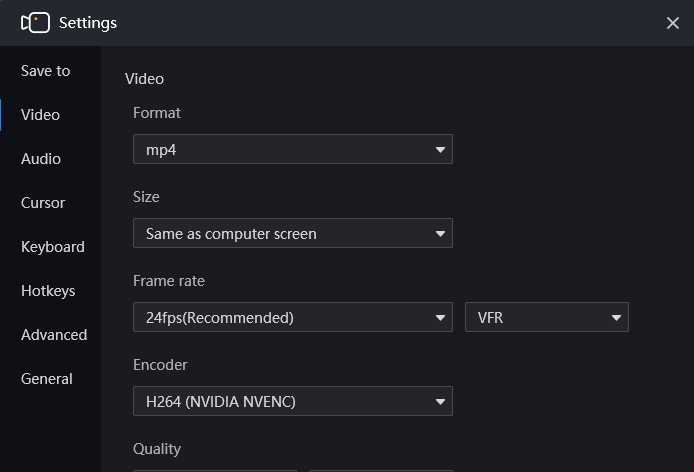The height and width of the screenshot is (472, 694).
Task: Open the General settings section
Action: [47, 379]
